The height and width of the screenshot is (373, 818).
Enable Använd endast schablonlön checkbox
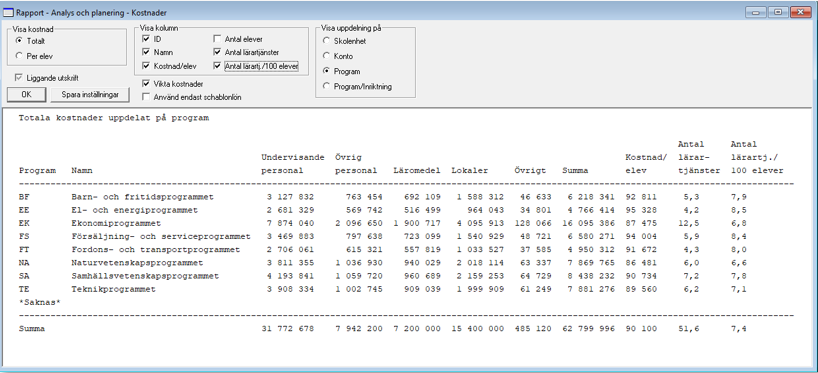146,97
